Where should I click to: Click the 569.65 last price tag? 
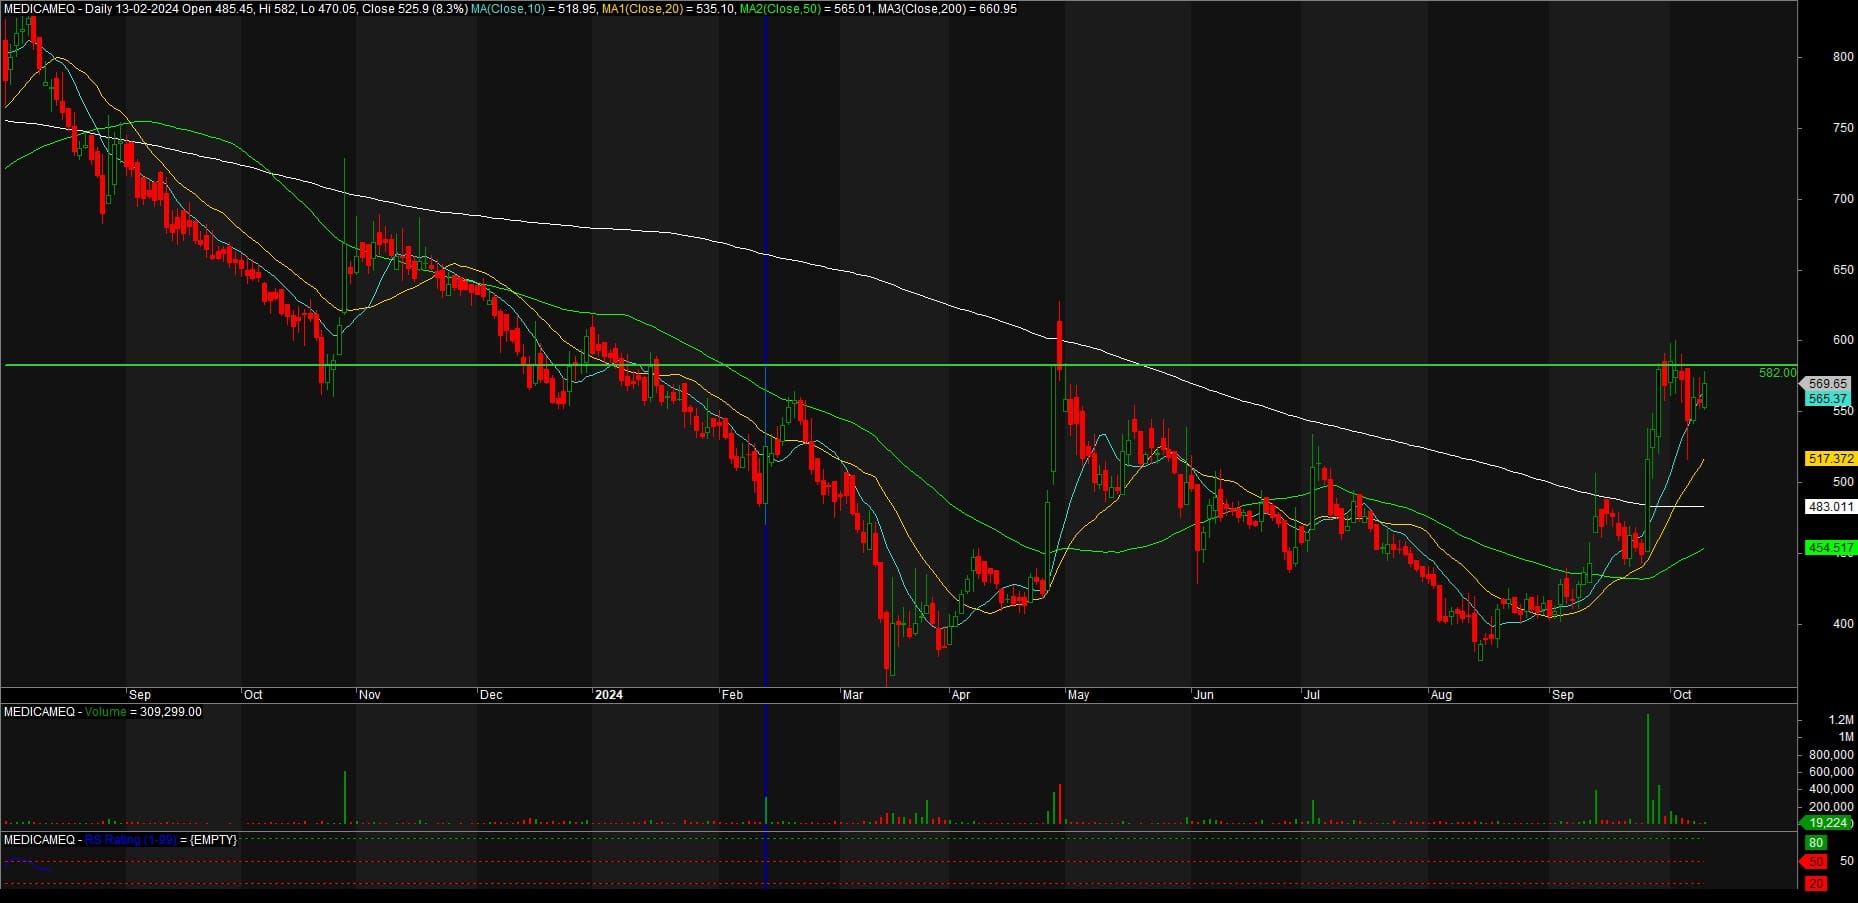pos(1827,384)
